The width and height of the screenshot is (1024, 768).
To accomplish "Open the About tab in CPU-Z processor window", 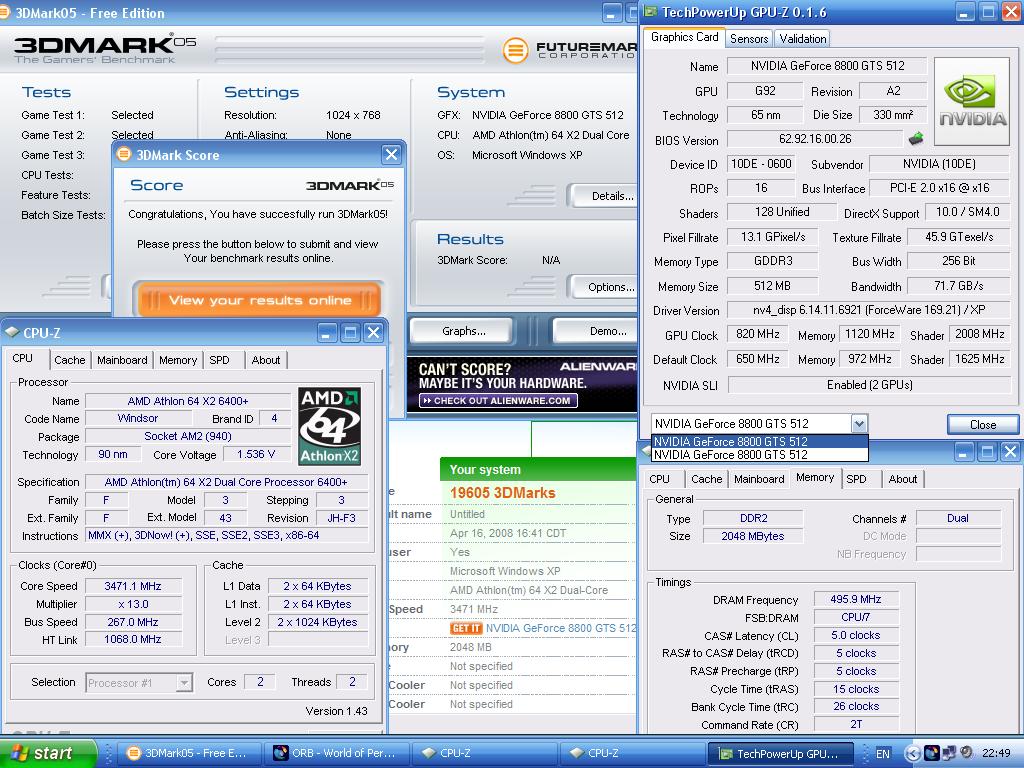I will coord(266,360).
